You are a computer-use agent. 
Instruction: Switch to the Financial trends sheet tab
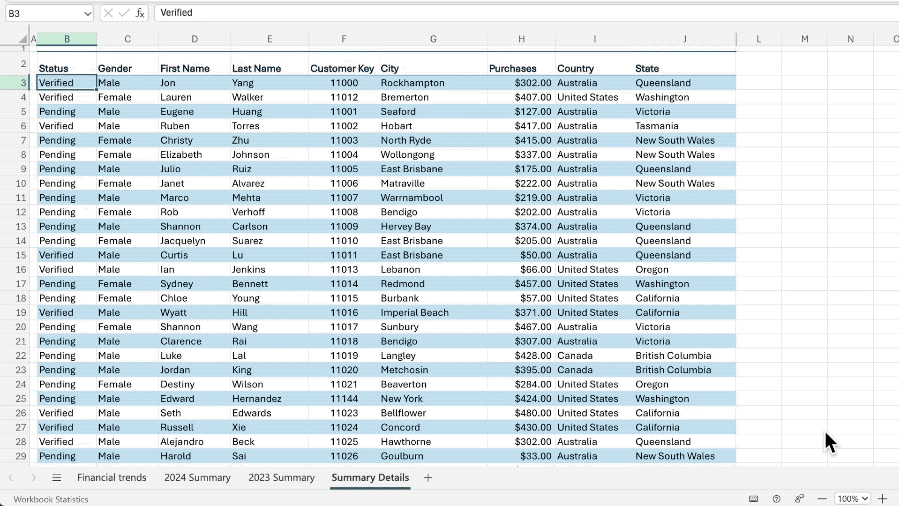112,477
